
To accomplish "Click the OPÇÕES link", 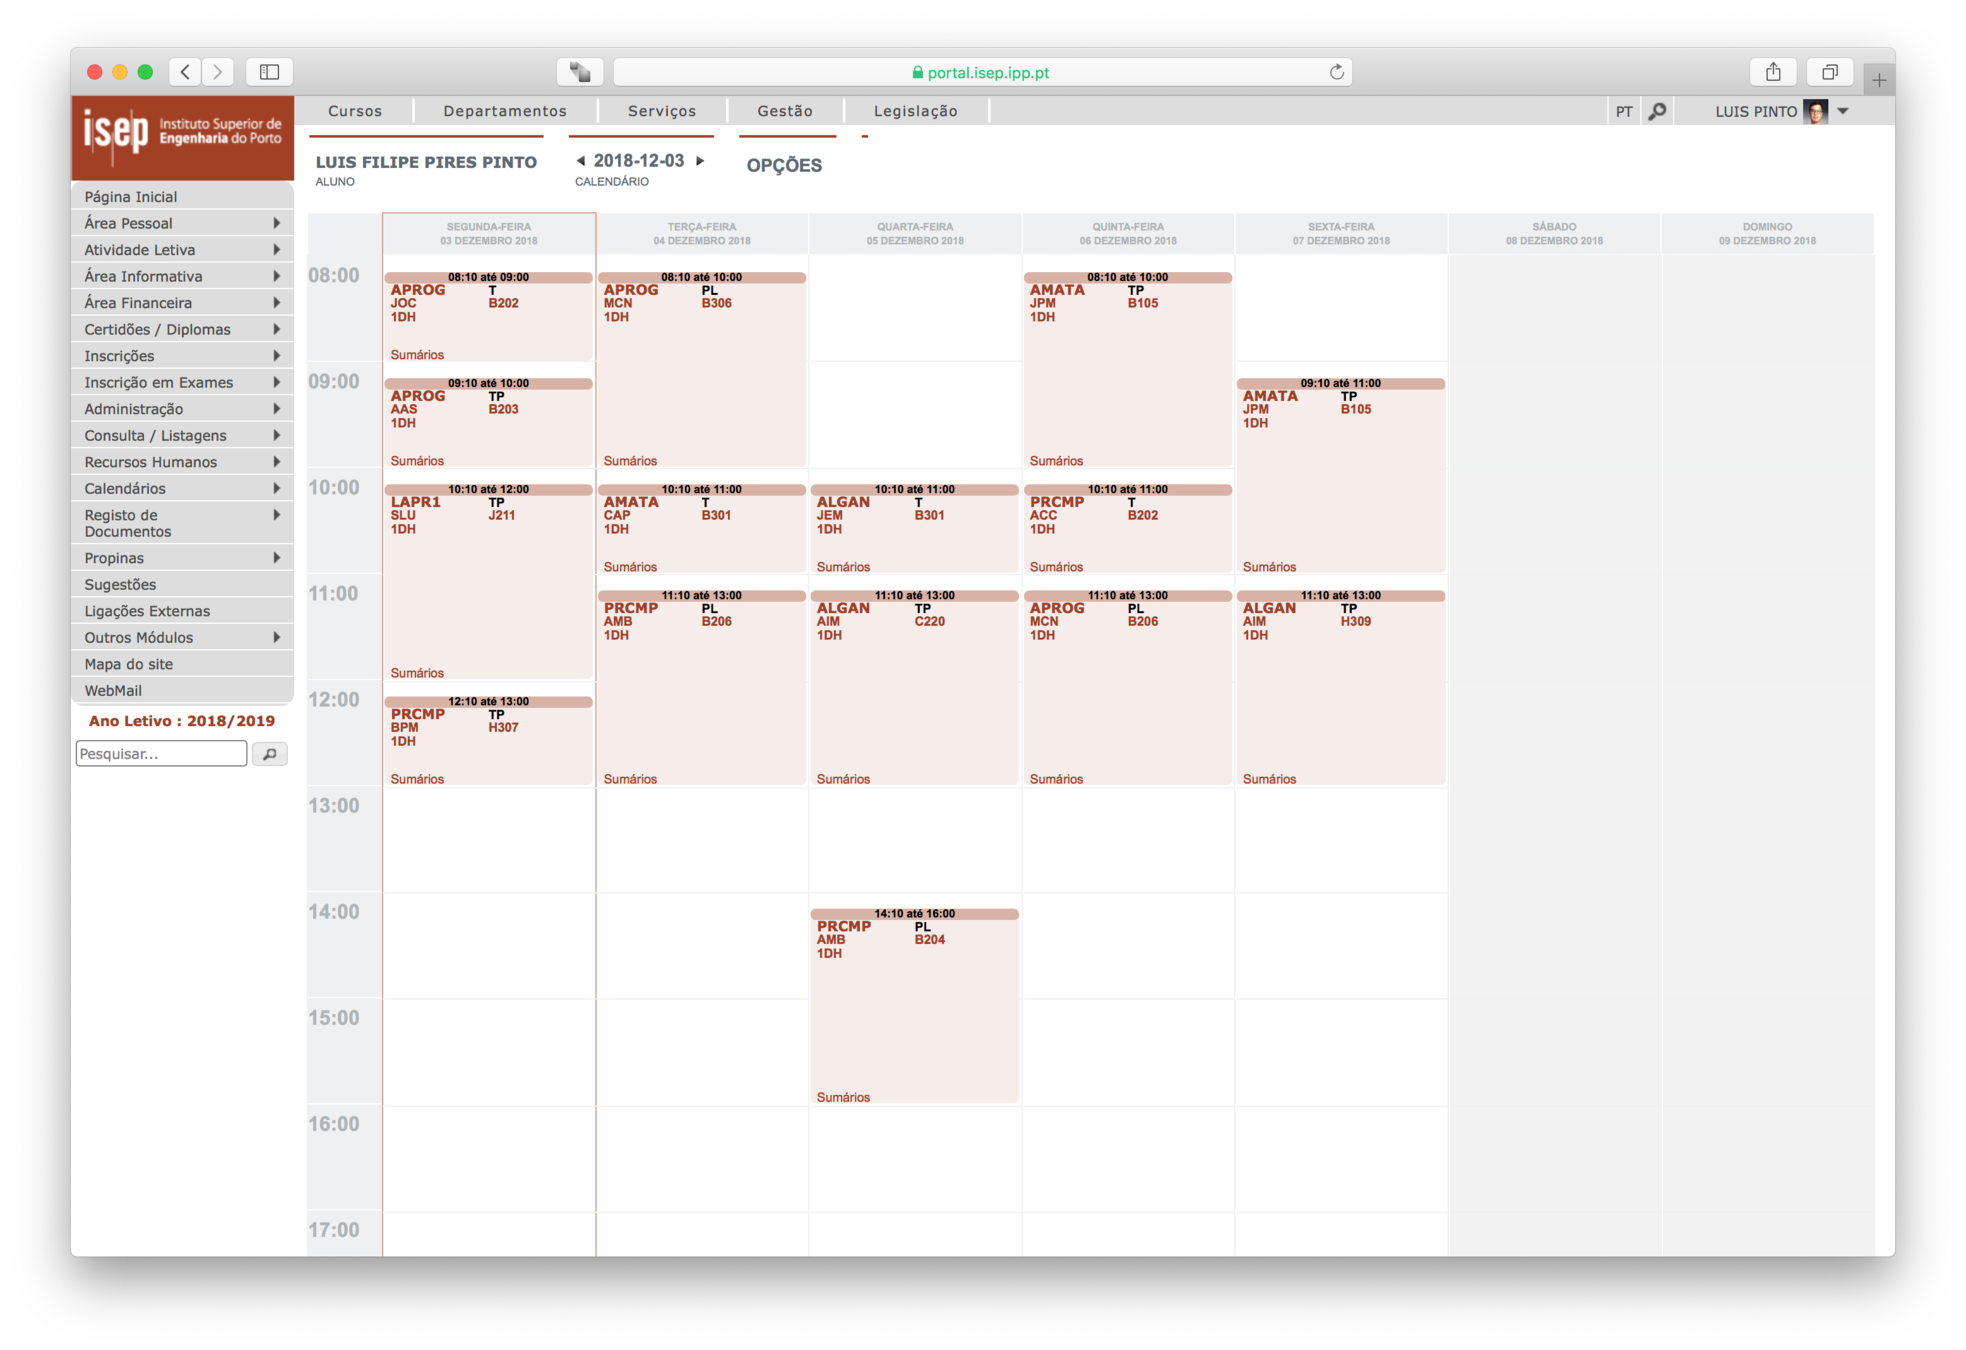I will click(x=784, y=165).
